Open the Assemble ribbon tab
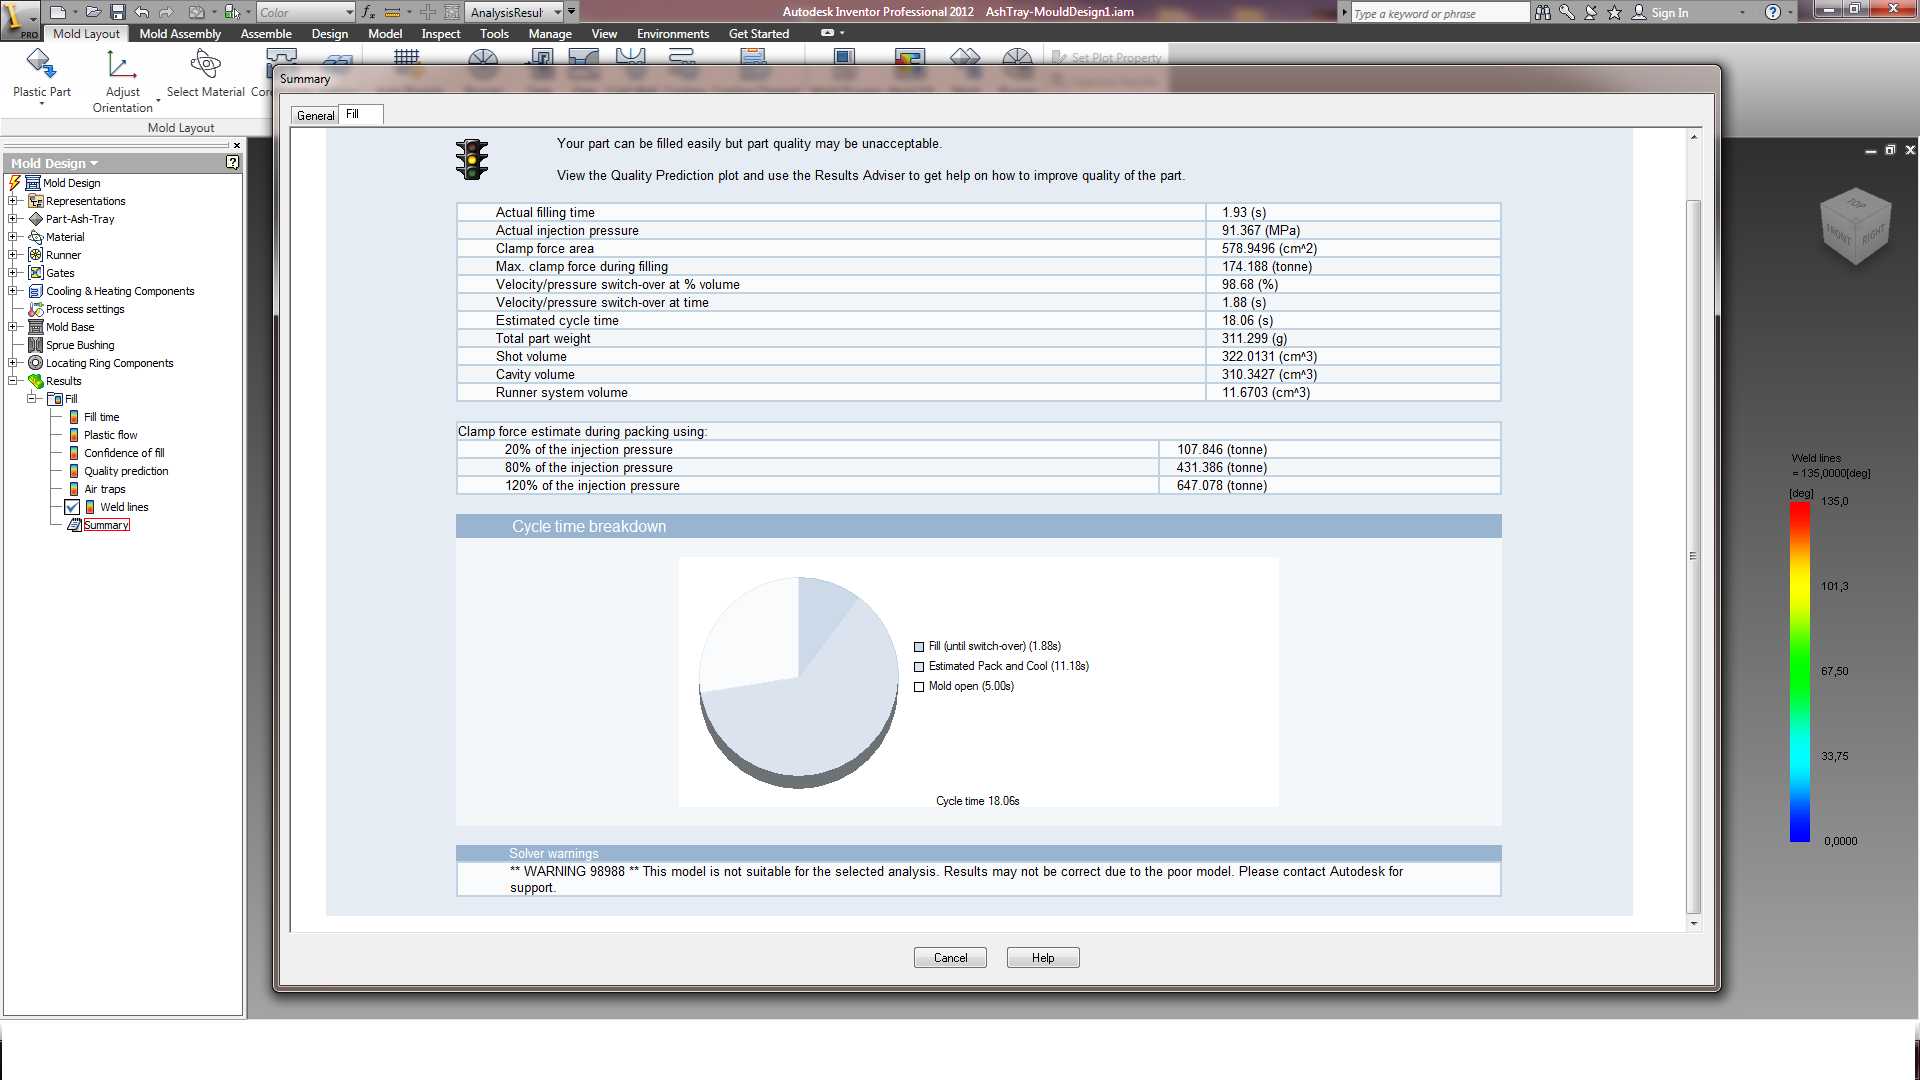The width and height of the screenshot is (1920, 1080). [x=266, y=33]
